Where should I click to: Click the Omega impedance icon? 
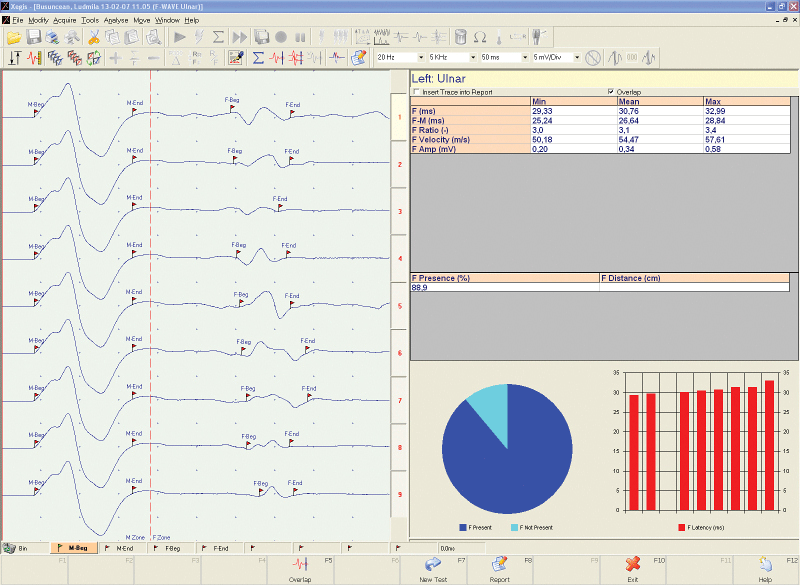click(479, 37)
